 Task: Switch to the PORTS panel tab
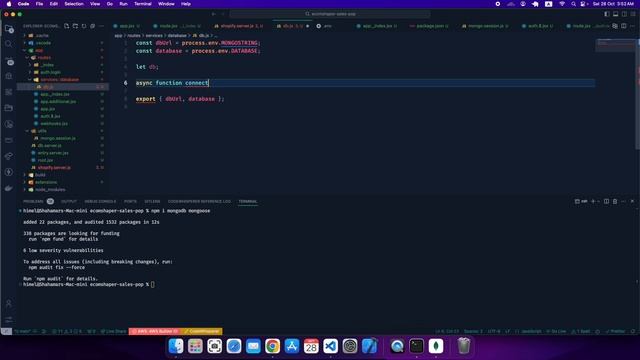point(130,201)
